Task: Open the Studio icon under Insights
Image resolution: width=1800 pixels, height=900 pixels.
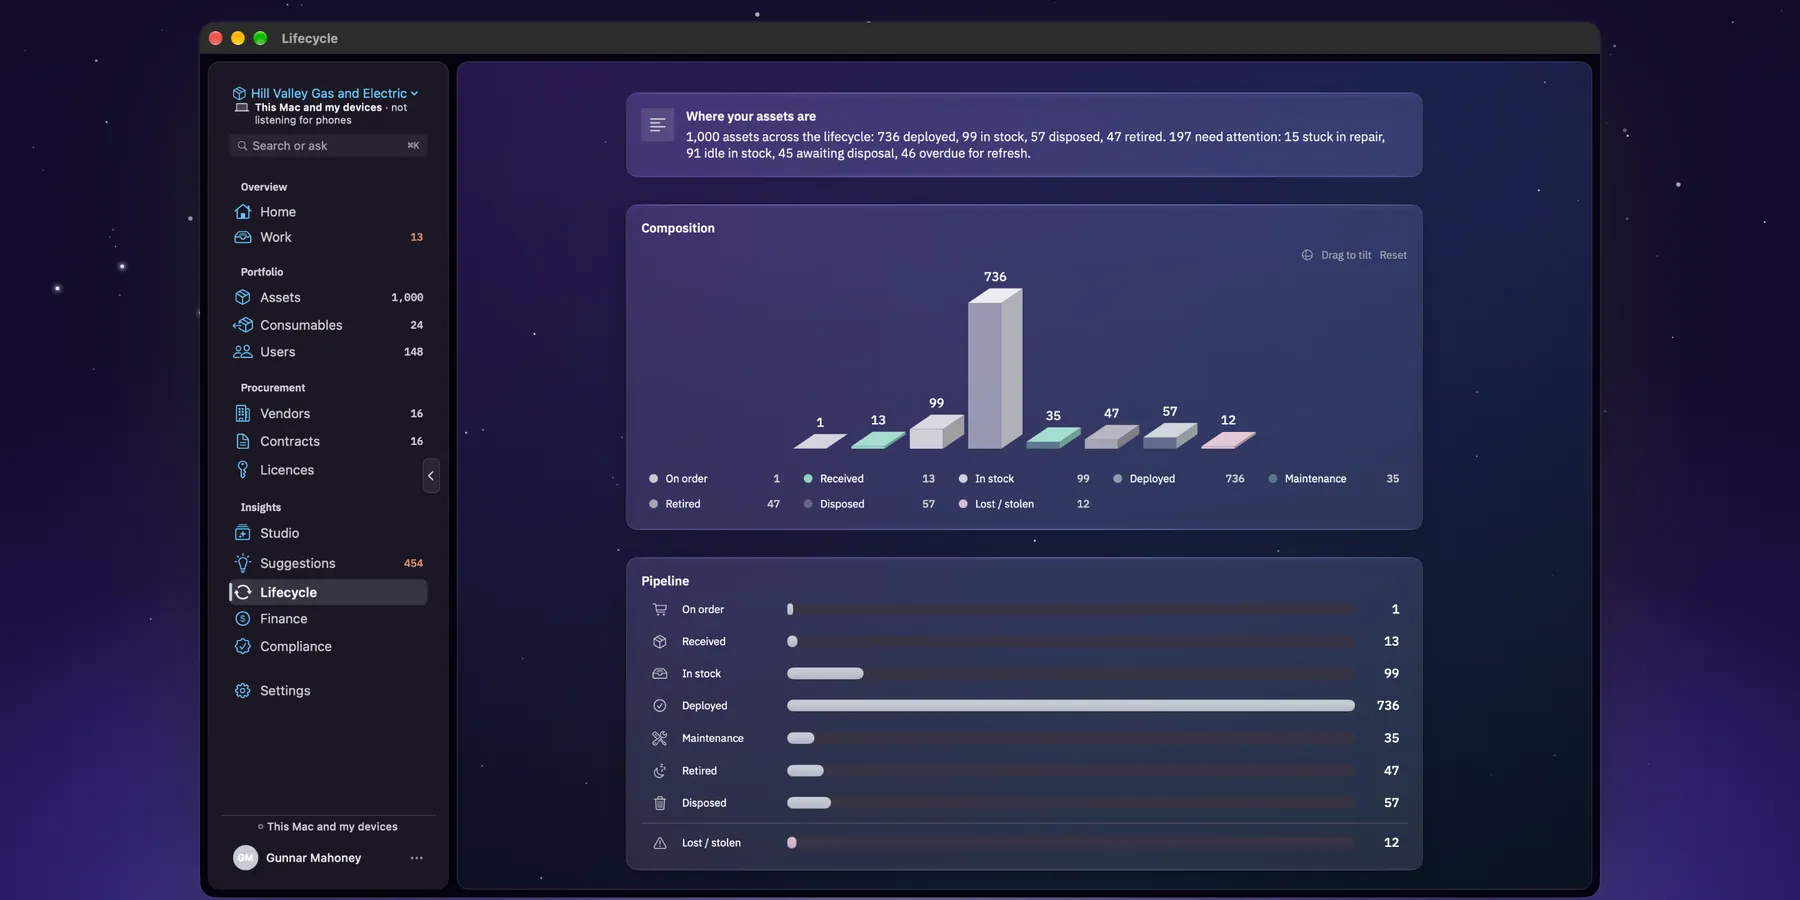Action: (x=242, y=533)
